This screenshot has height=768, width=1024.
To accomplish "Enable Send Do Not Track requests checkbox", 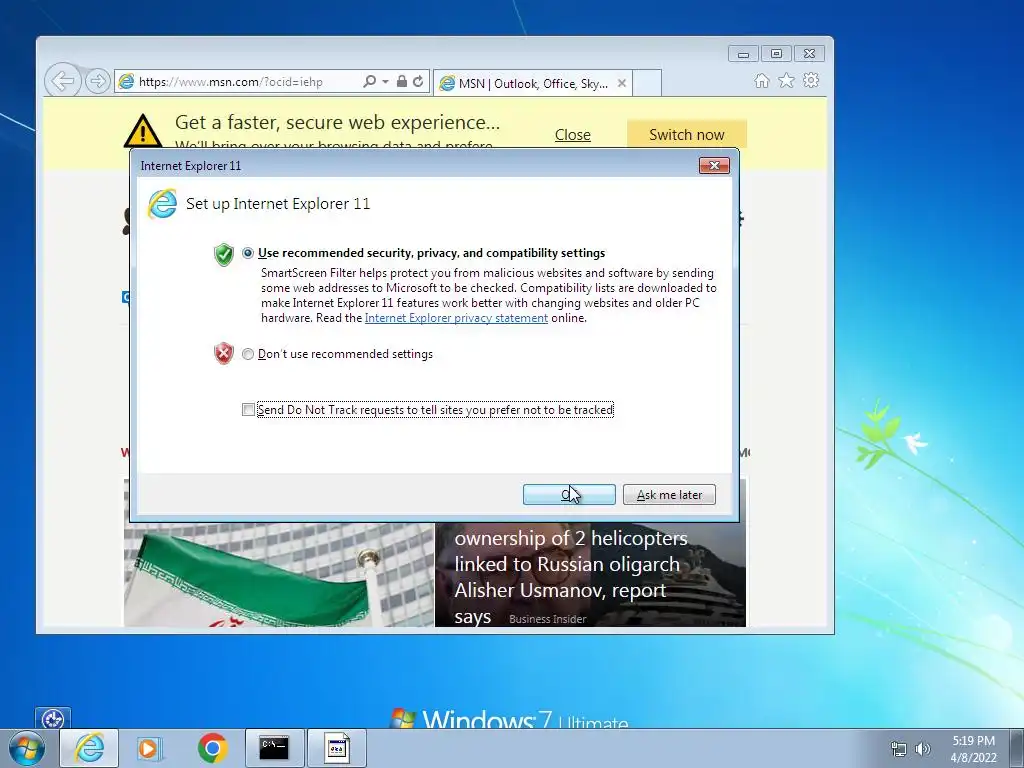I will (248, 409).
